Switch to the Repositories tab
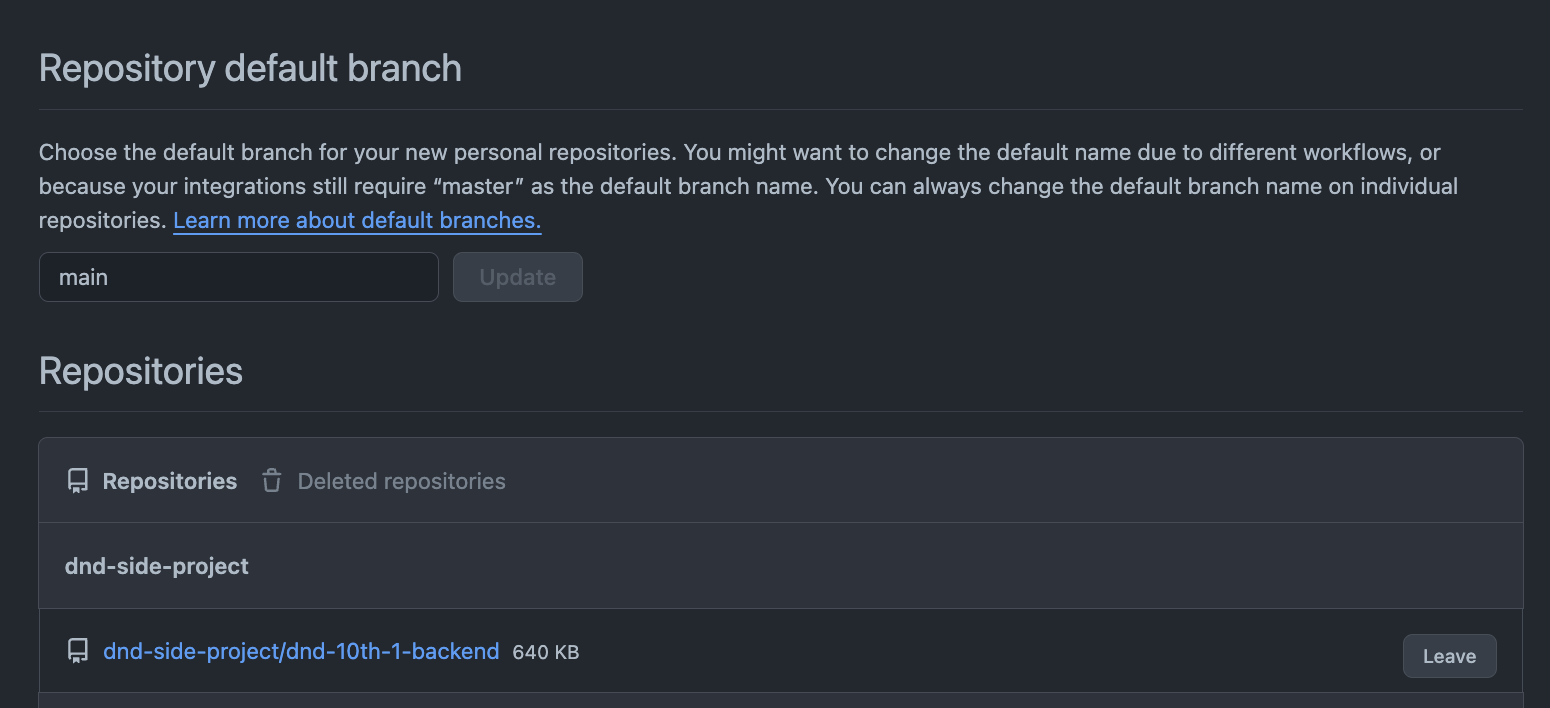Screen dimensions: 1550x708 [152, 481]
